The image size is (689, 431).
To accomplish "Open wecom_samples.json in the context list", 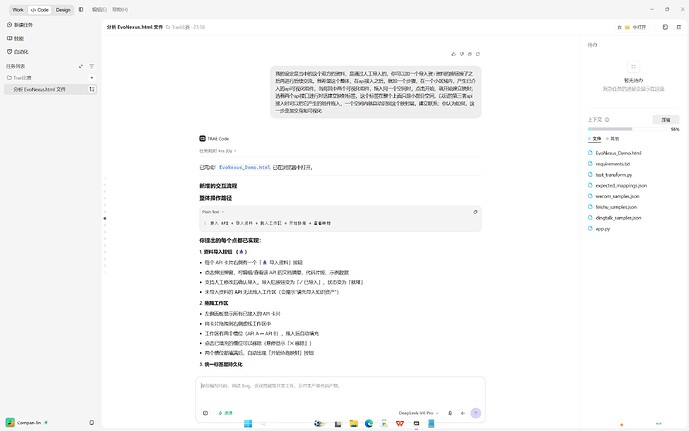I will click(617, 196).
